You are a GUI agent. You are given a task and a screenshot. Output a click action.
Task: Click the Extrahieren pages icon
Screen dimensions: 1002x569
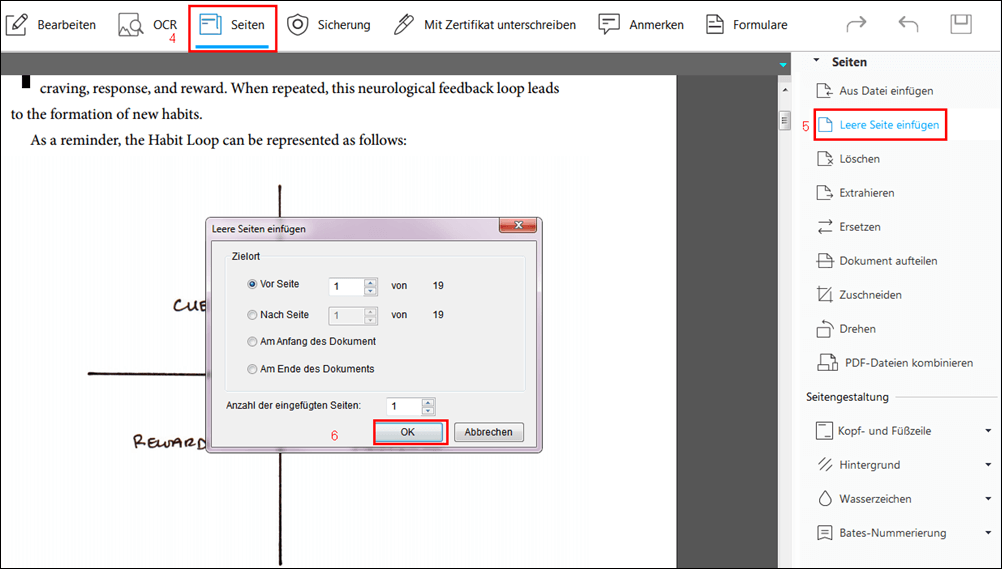tap(825, 193)
